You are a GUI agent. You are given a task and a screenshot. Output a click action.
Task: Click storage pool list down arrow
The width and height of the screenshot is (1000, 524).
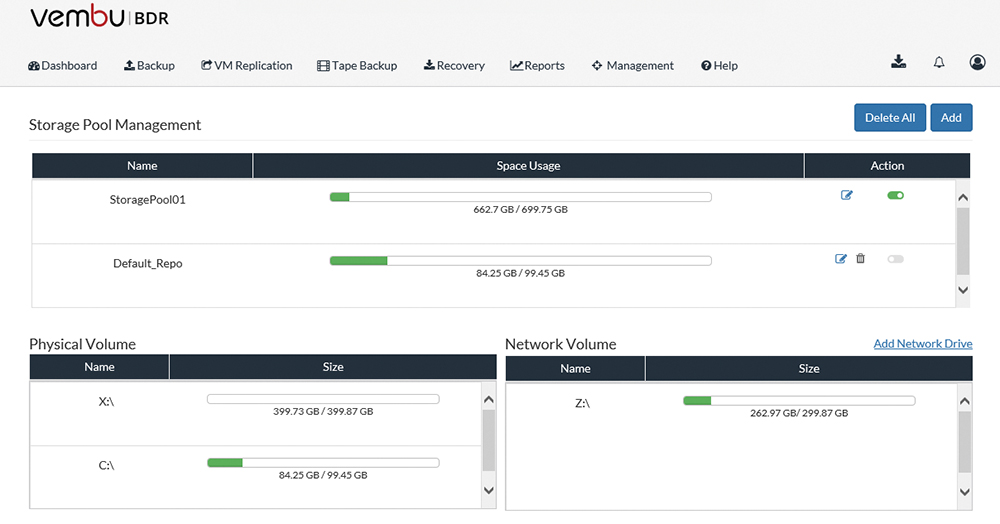(963, 290)
